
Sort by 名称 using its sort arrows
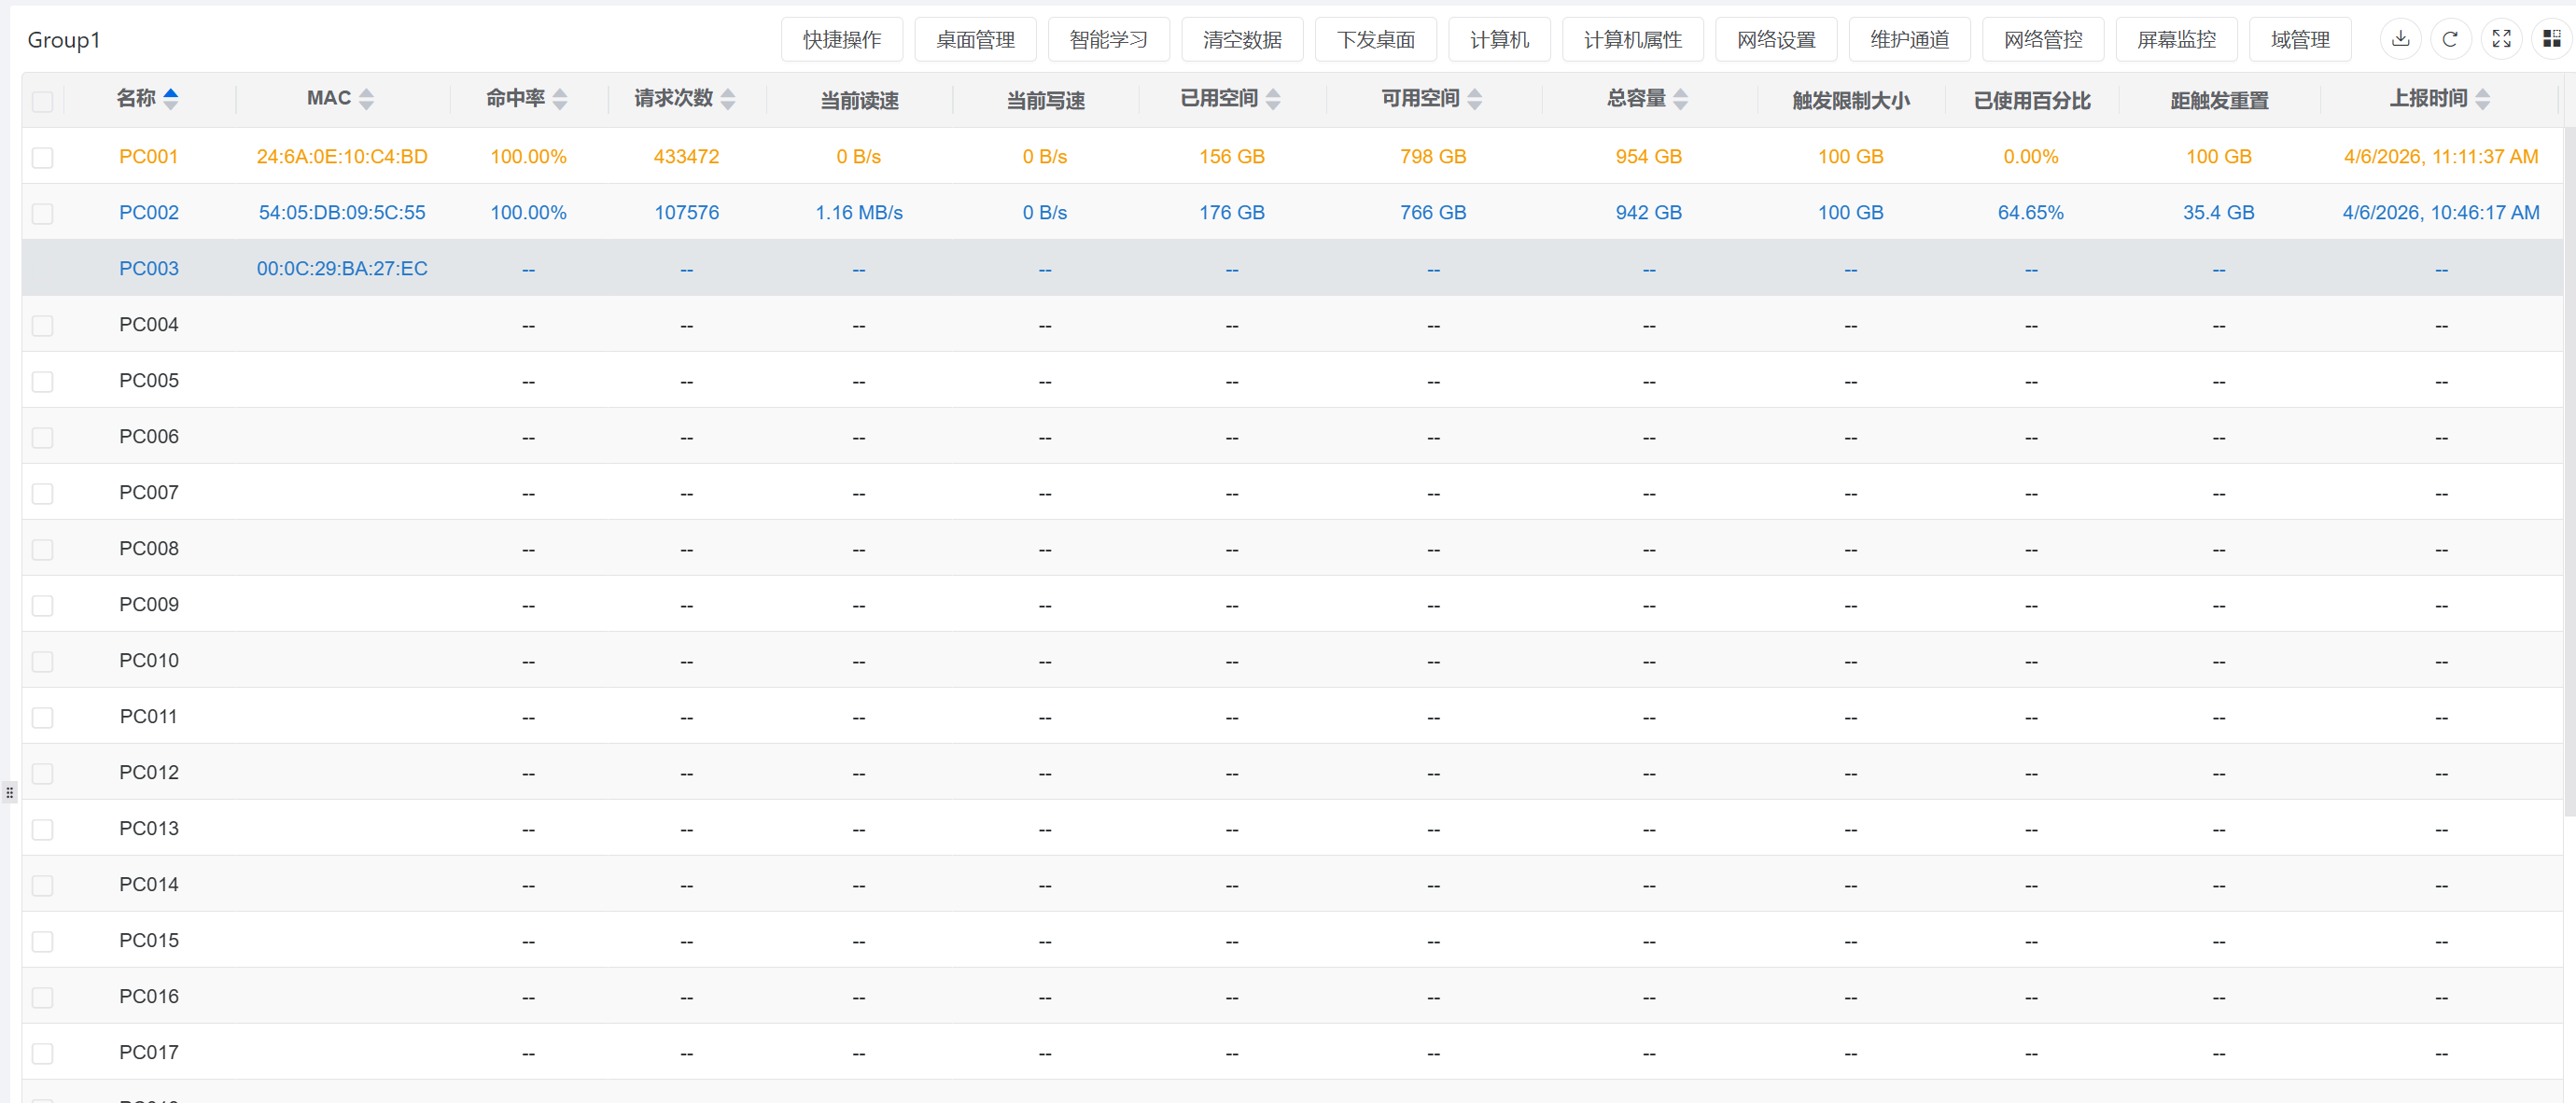tap(171, 98)
